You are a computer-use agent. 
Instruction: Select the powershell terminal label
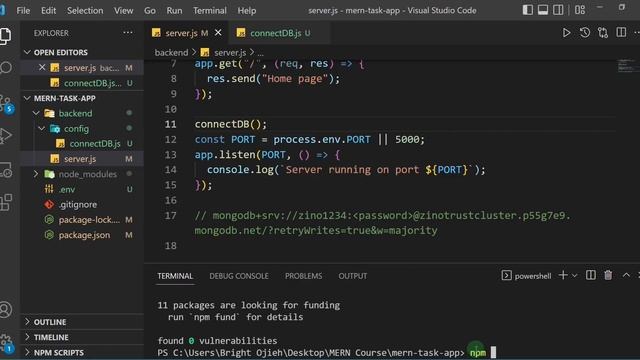[x=526, y=276]
